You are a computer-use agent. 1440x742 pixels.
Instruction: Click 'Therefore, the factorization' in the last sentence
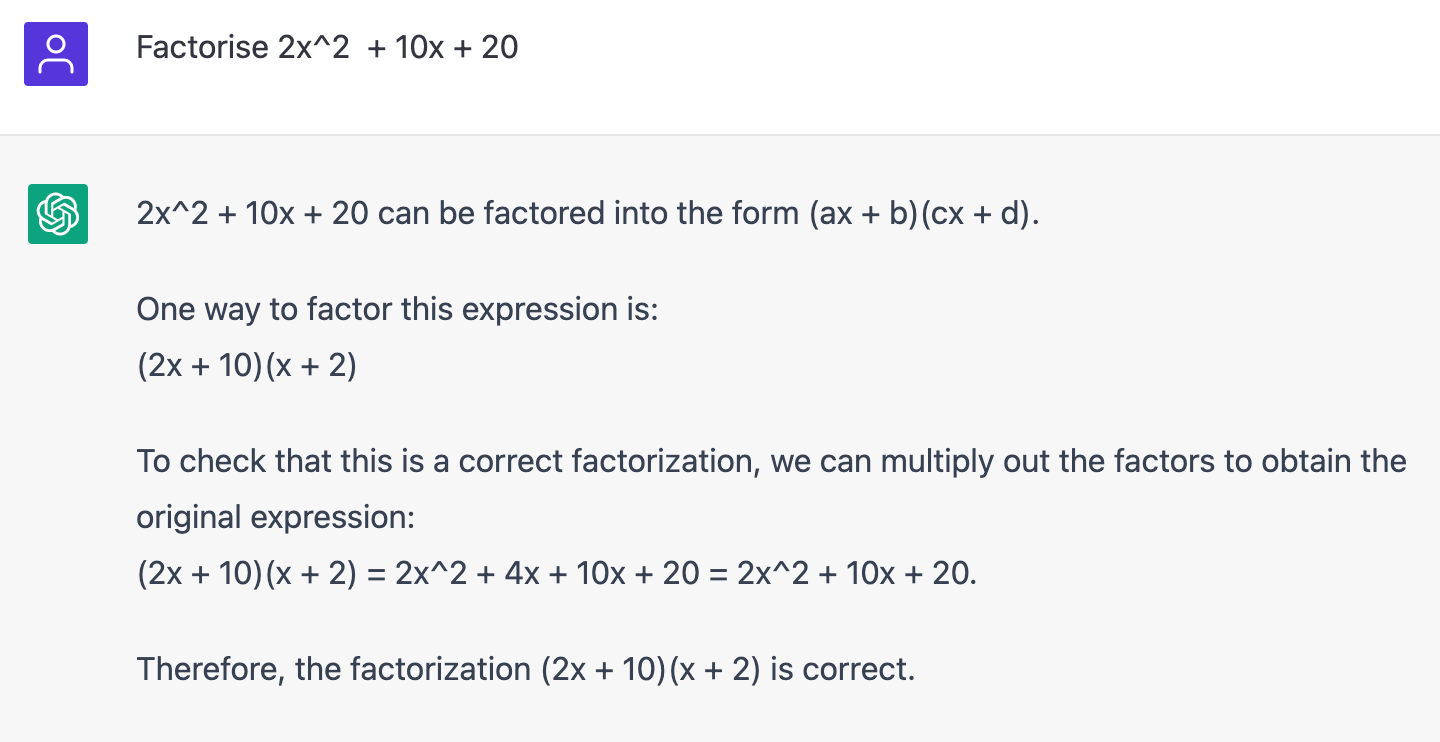tap(333, 669)
